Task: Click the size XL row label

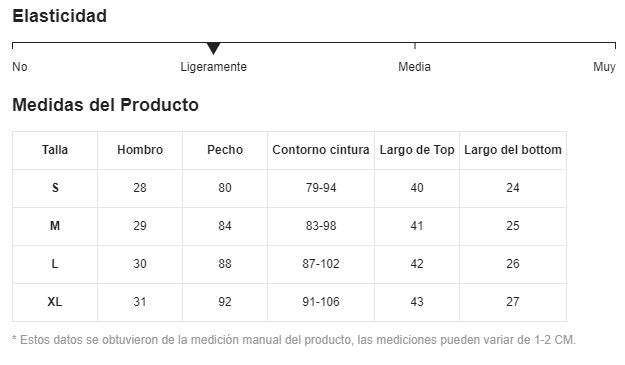Action: [55, 302]
